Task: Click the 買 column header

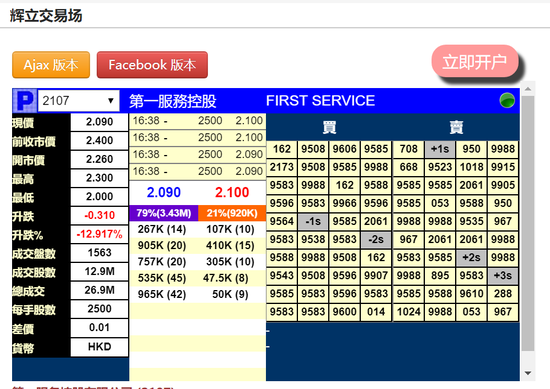Action: click(329, 127)
